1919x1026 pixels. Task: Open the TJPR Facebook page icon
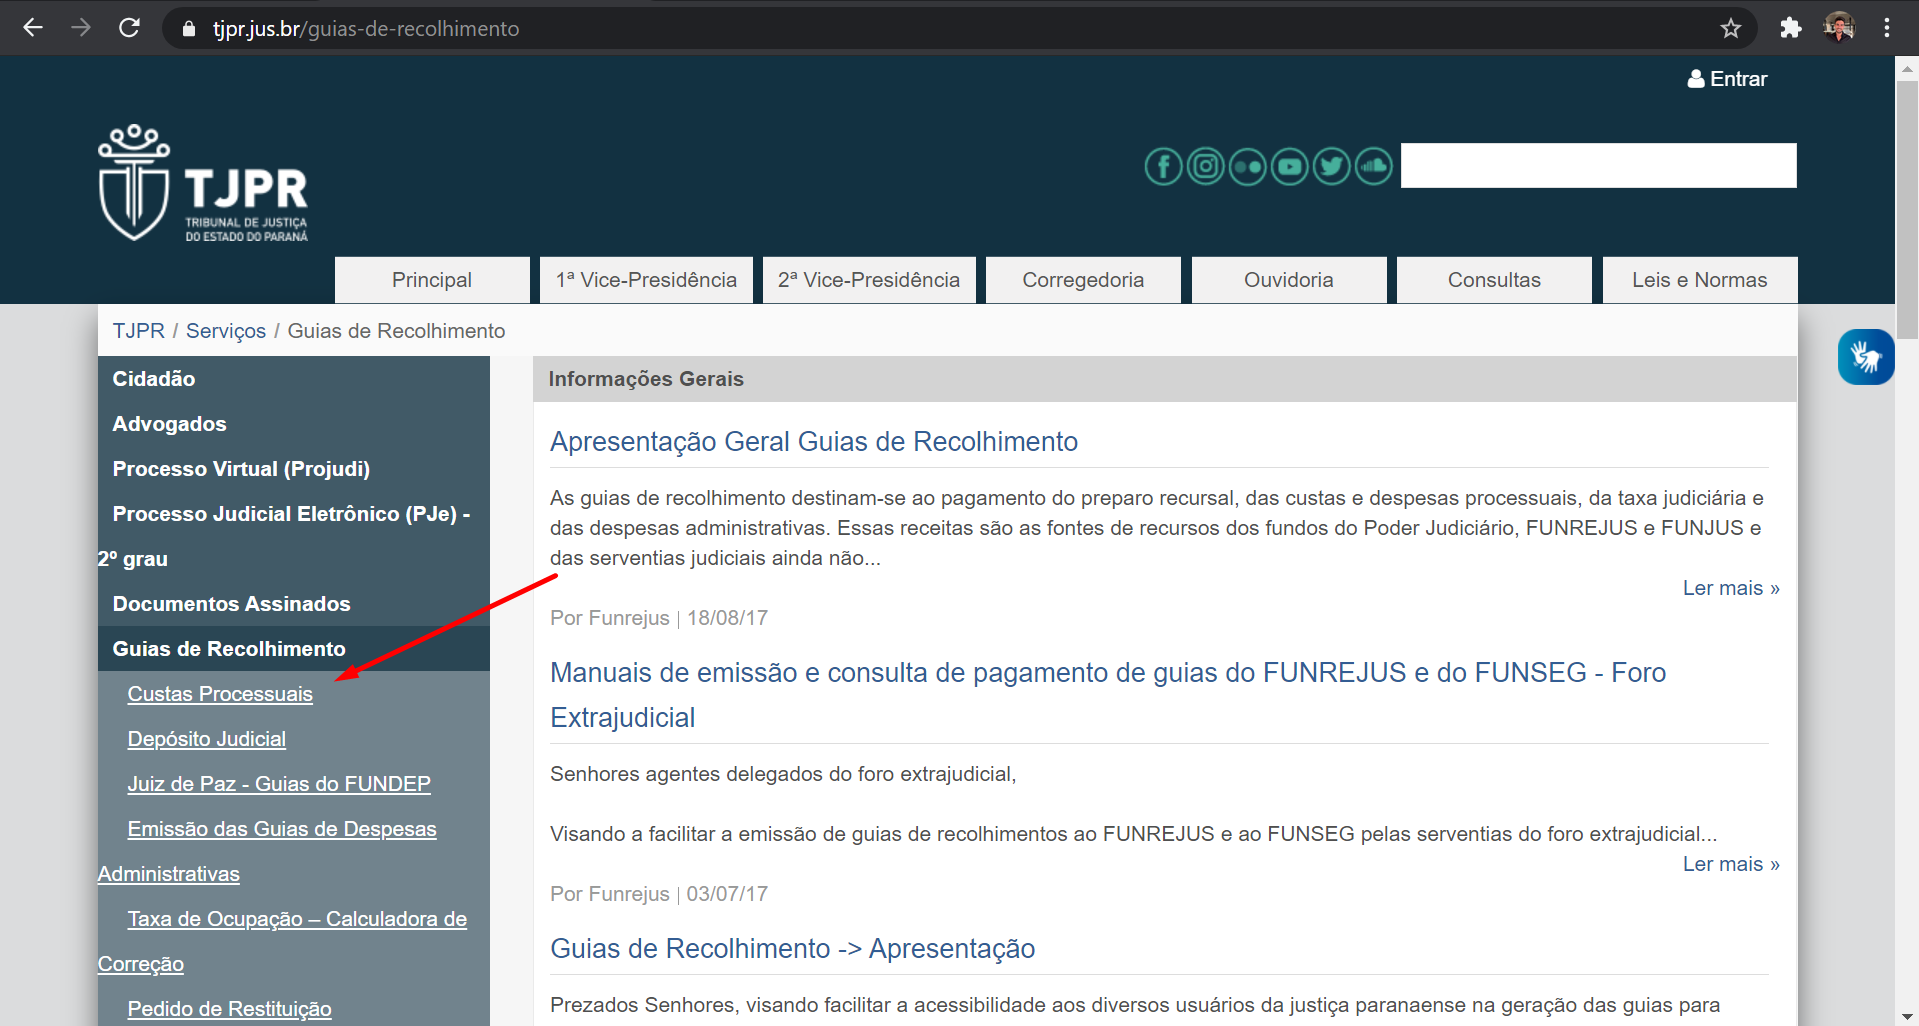(1163, 166)
